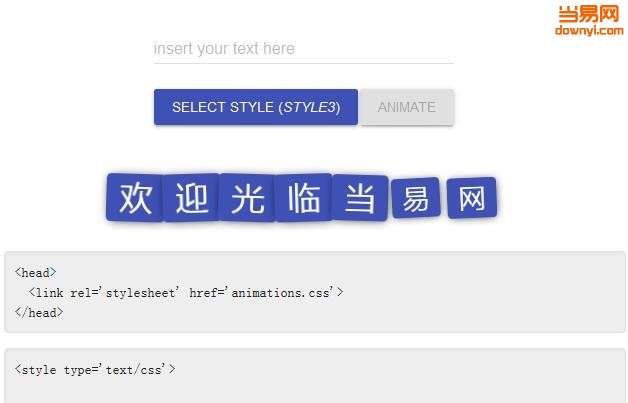Click the STYLE3 label within the style button
The width and height of the screenshot is (628, 403).
pos(309,107)
